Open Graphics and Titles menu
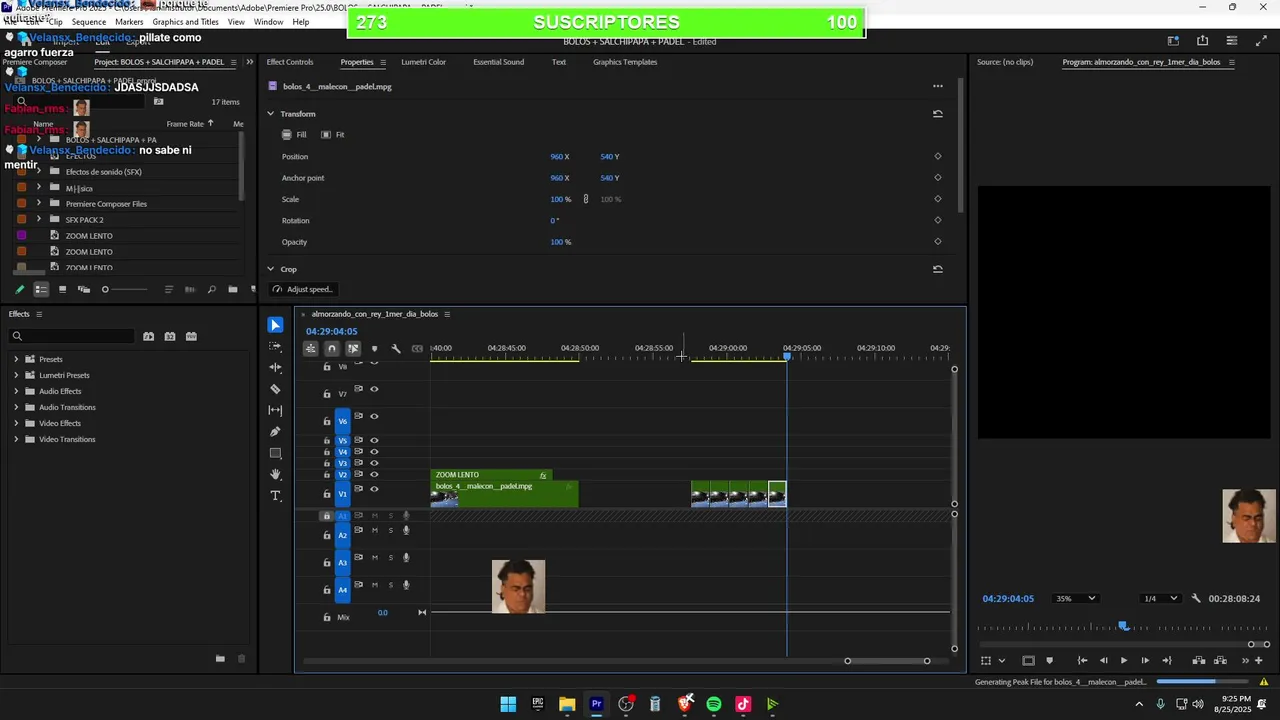Screen dimensions: 1280x720 [x=186, y=22]
